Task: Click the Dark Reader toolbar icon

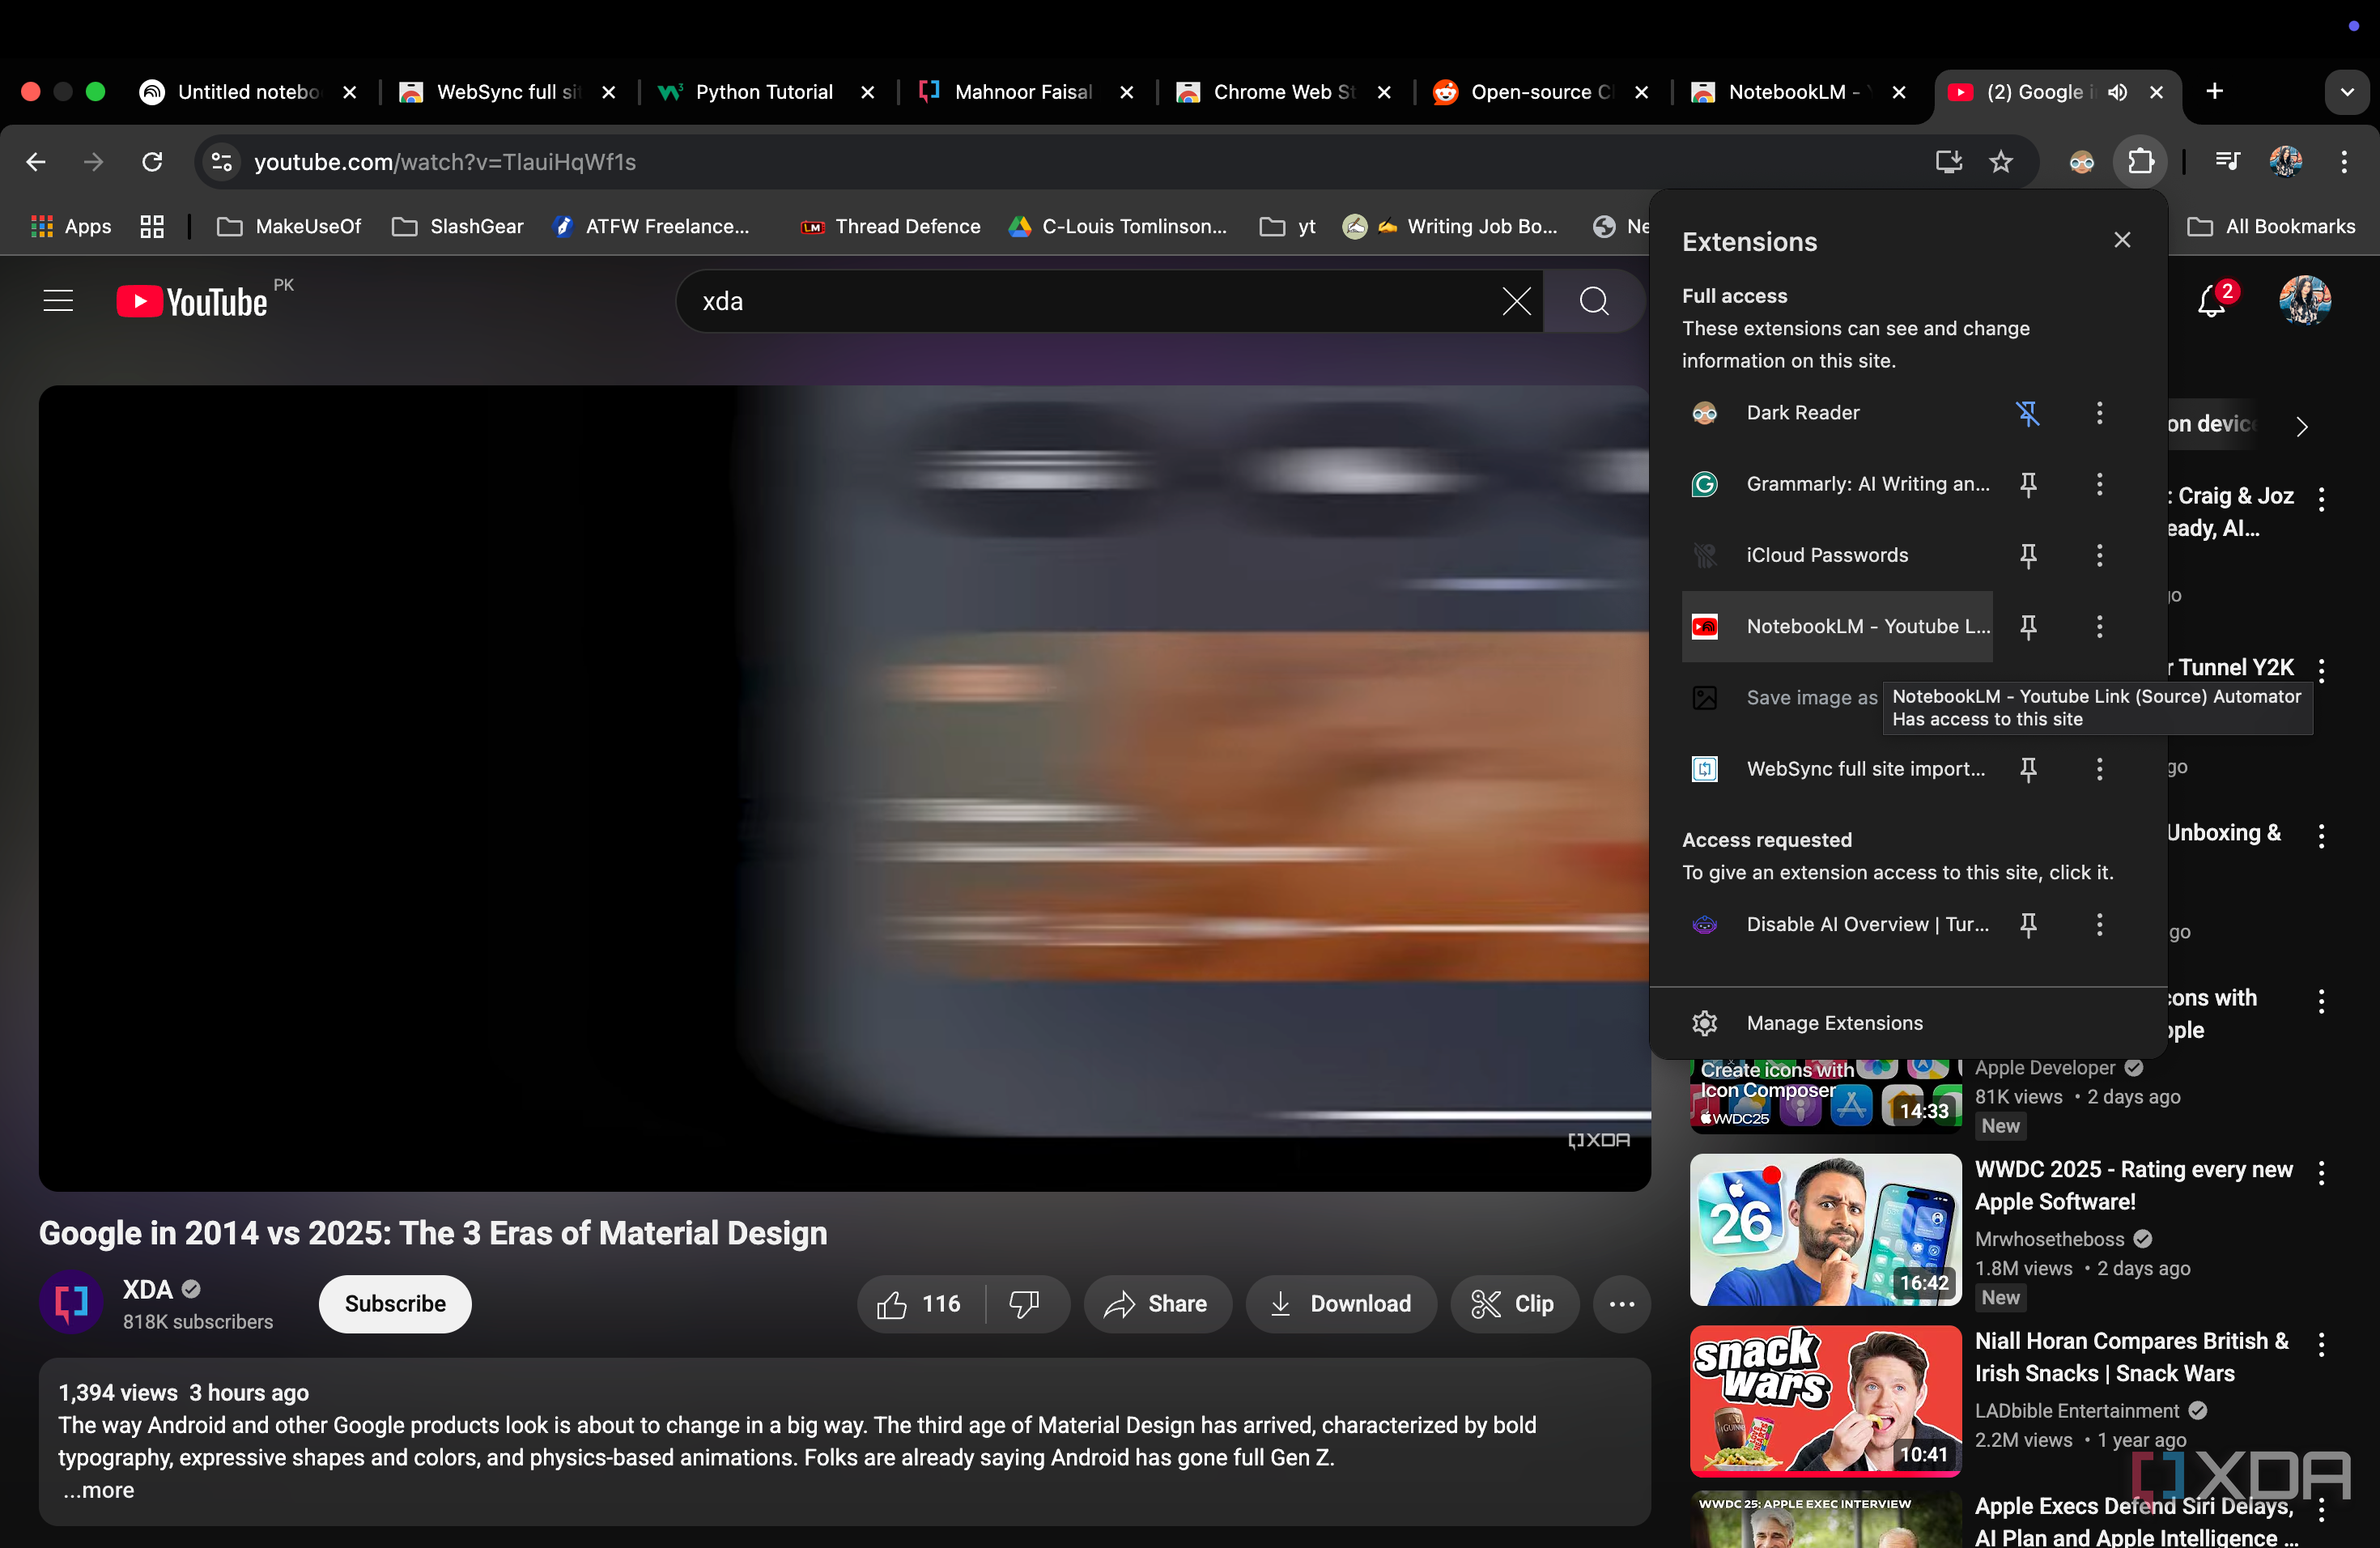Action: [2081, 161]
